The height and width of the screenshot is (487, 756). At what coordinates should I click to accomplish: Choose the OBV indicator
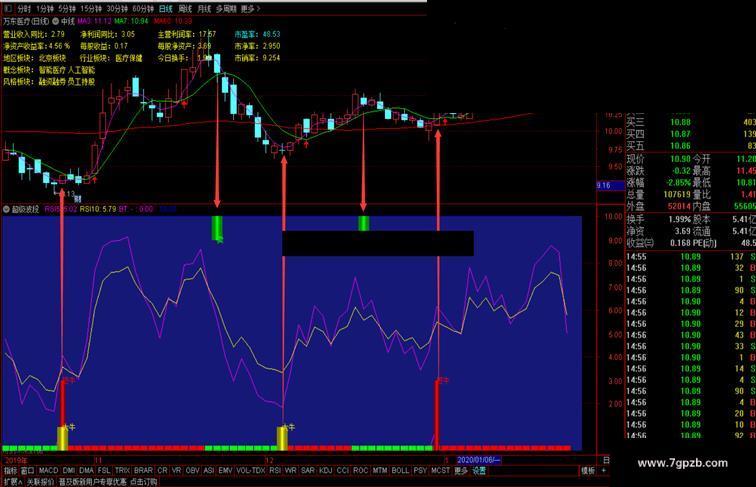pos(192,471)
